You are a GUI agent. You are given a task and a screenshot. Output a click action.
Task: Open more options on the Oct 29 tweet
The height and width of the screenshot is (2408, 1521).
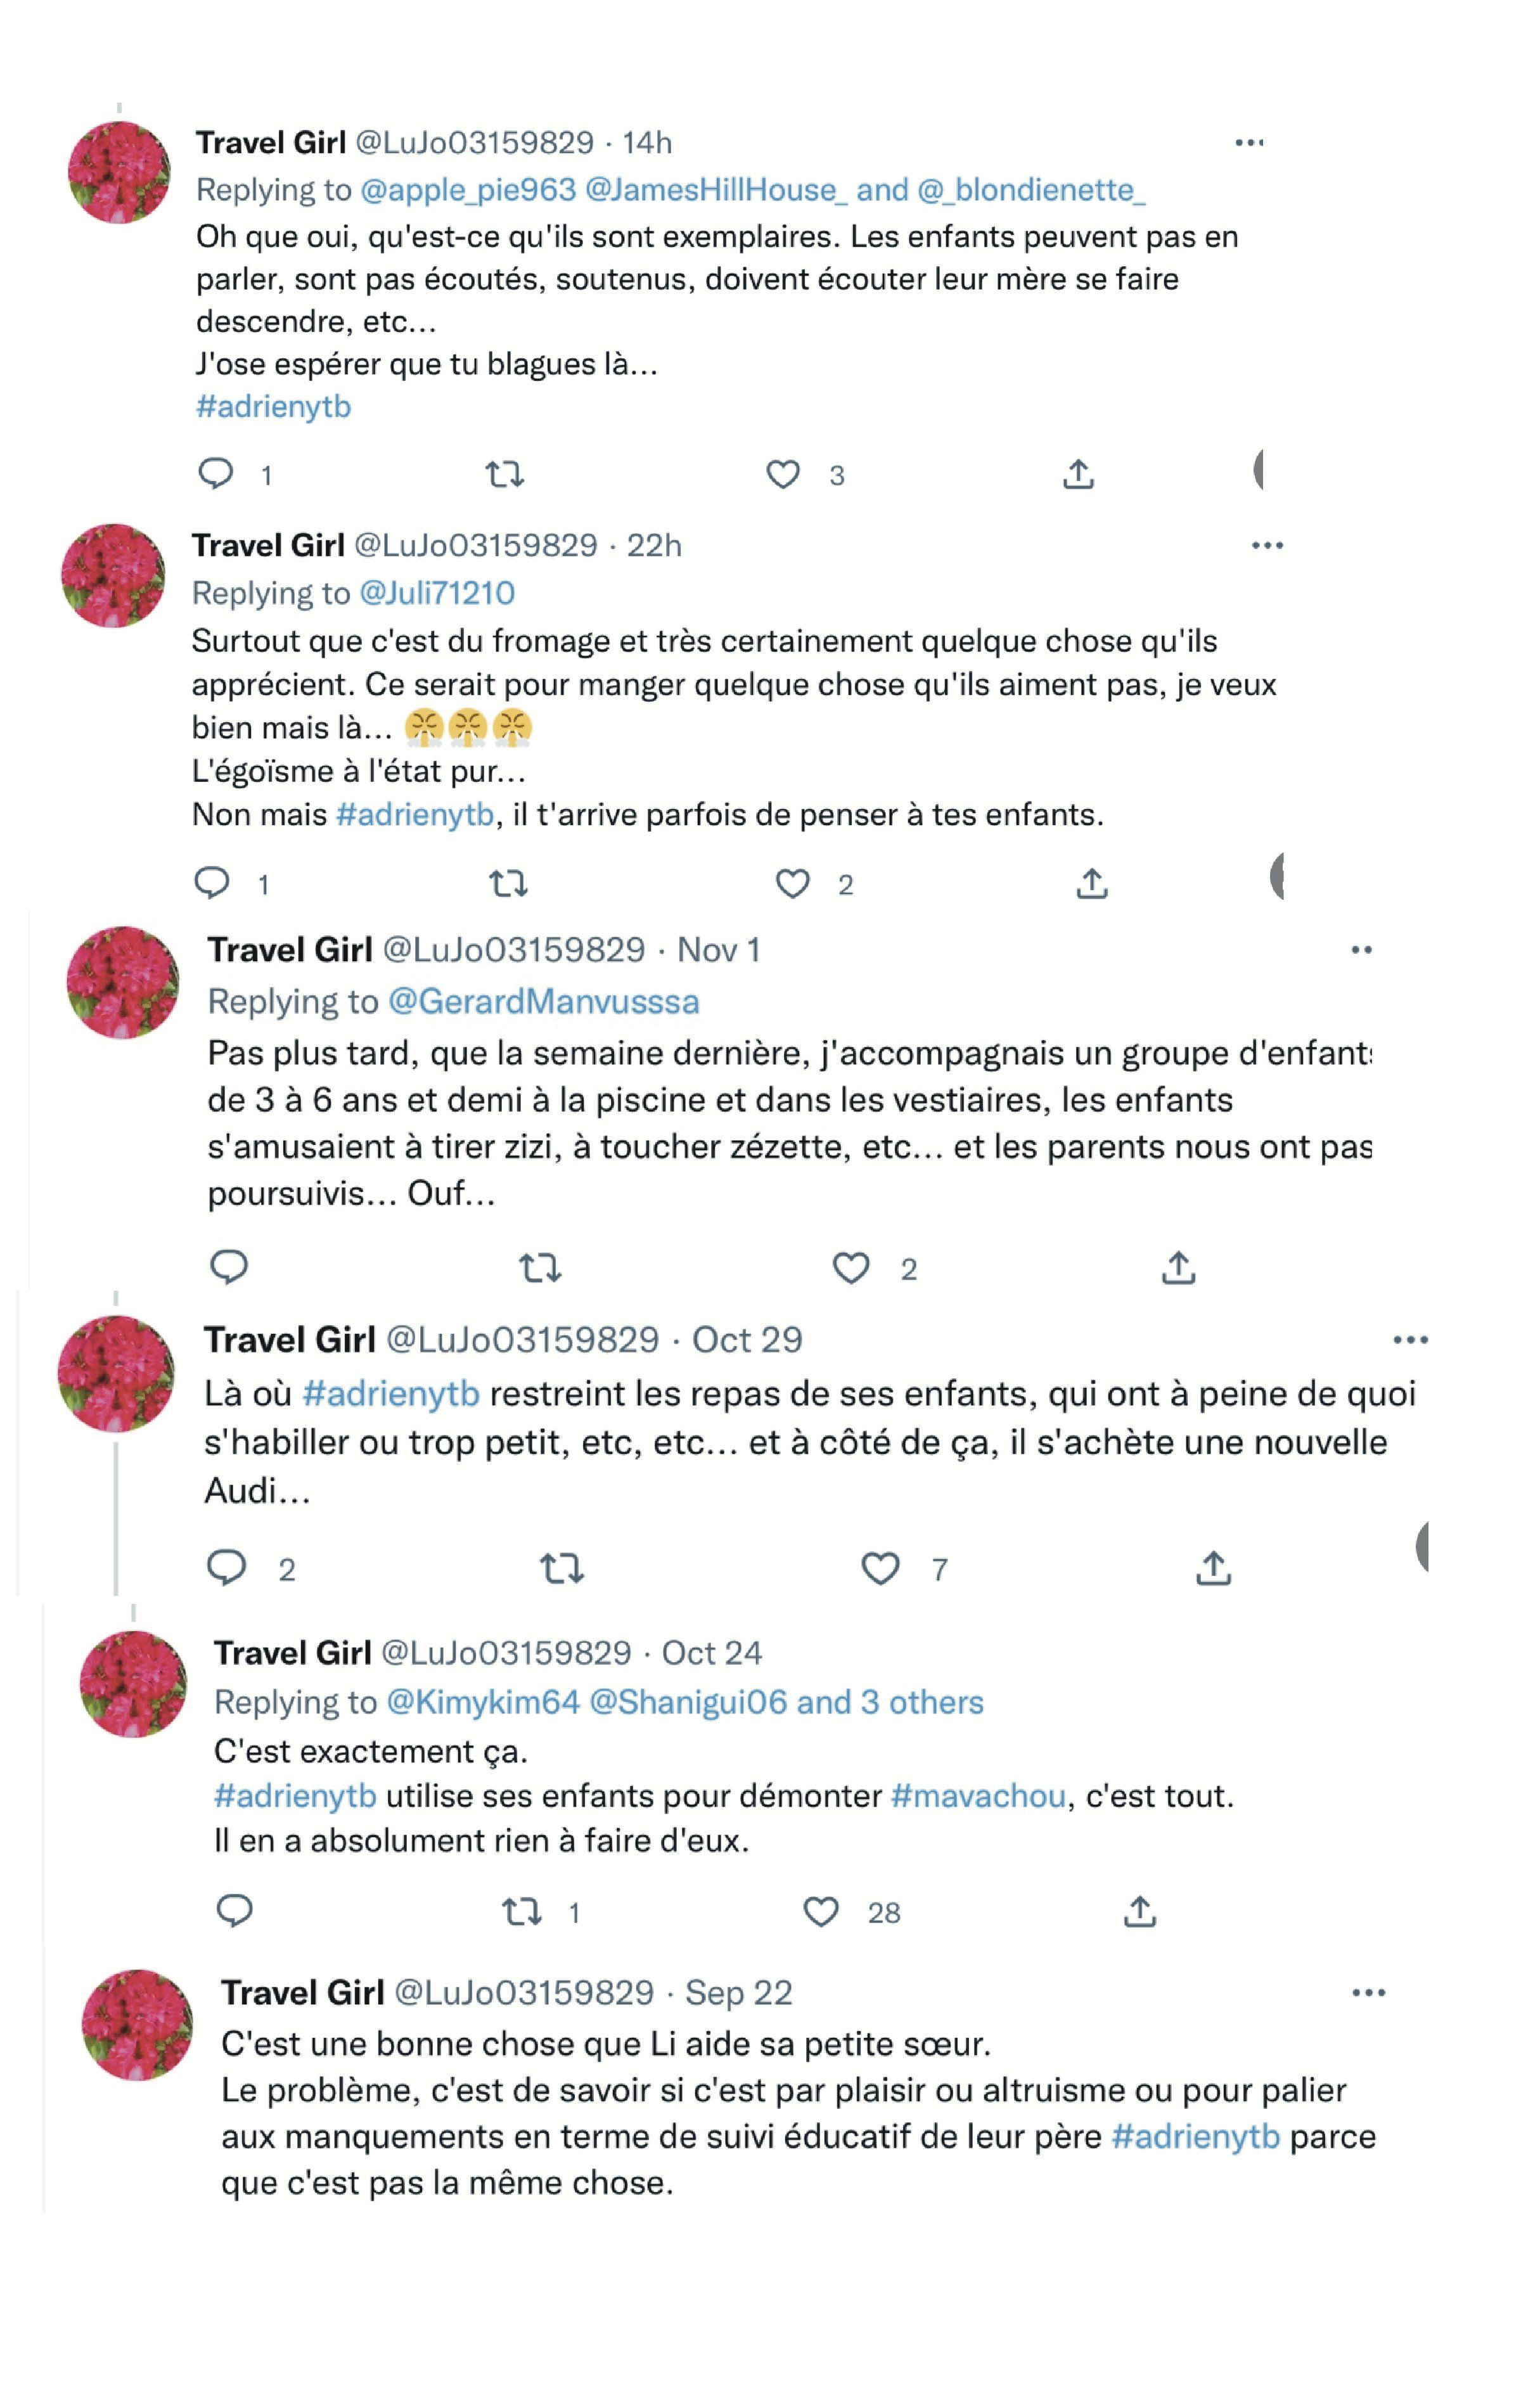(x=1410, y=1340)
